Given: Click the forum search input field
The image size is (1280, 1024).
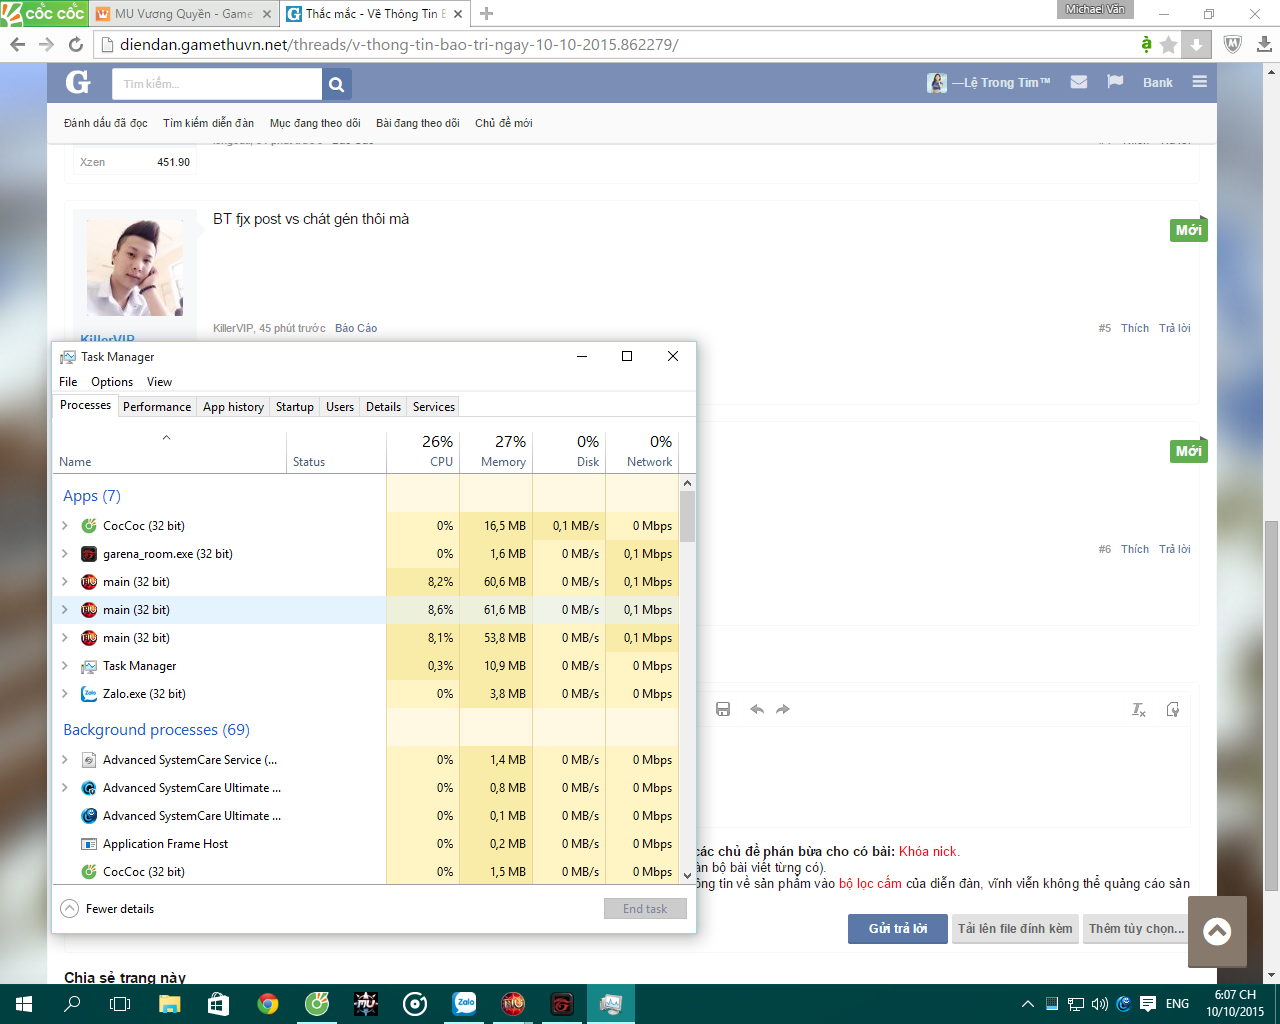Looking at the screenshot, I should click(x=216, y=85).
